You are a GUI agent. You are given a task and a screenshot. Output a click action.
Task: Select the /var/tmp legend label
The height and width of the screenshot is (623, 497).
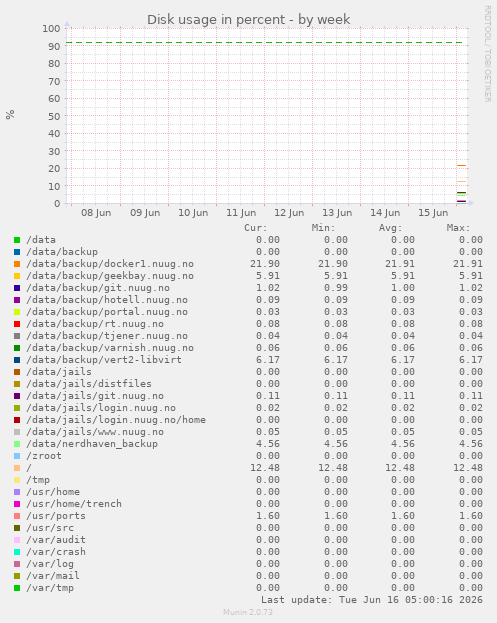pos(50,588)
